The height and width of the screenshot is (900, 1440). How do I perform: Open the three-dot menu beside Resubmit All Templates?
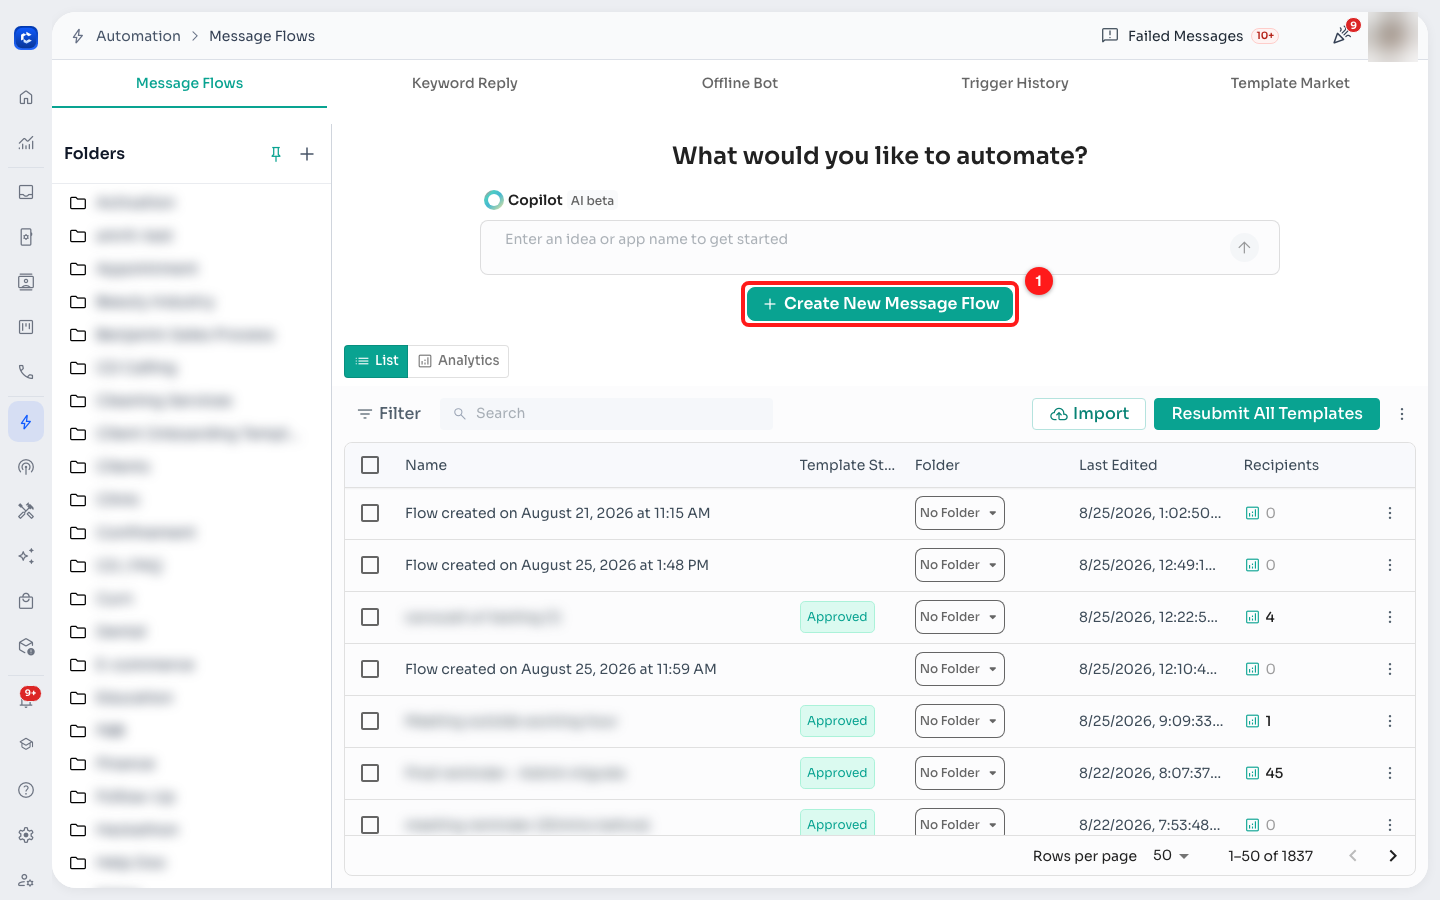coord(1402,414)
